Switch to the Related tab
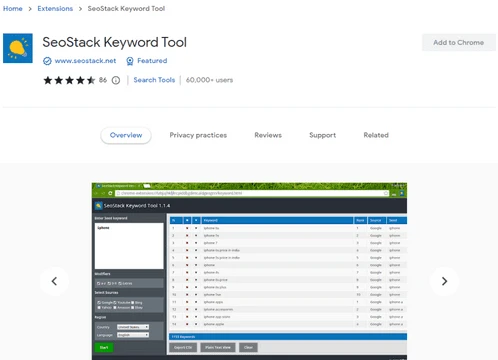Screen dimensions: 498x360 pos(376,135)
